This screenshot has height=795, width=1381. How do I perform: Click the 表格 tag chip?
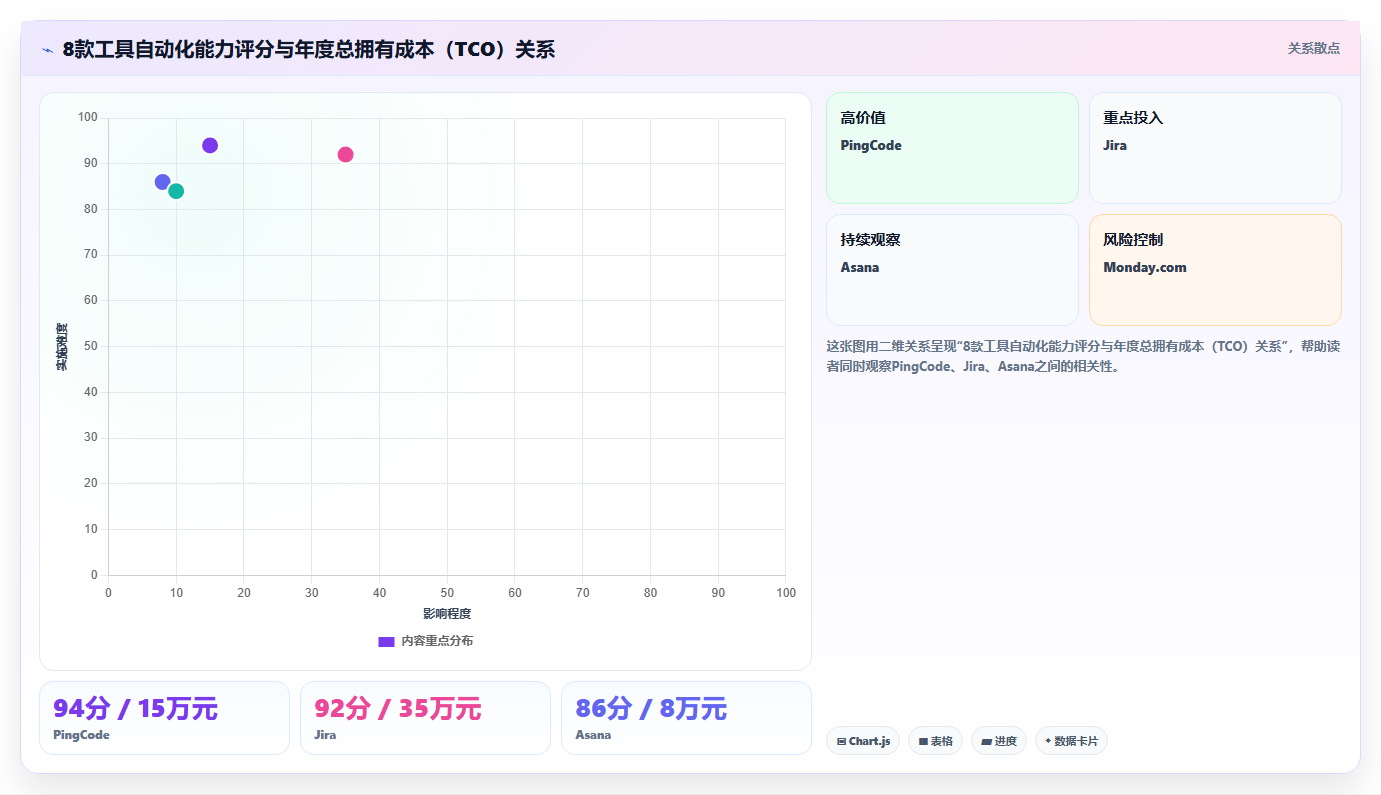point(935,741)
